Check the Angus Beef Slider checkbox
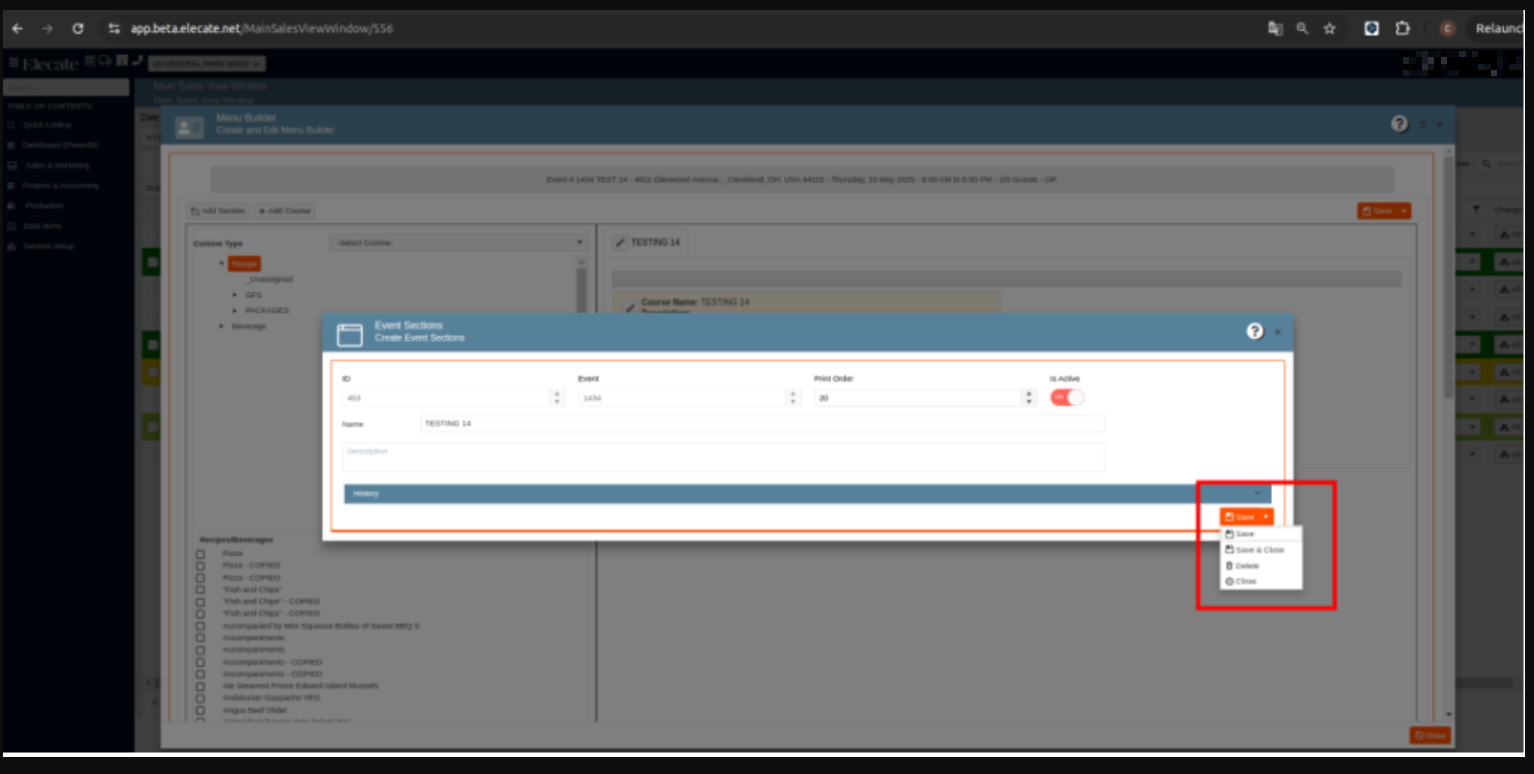This screenshot has height=774, width=1534. 201,710
